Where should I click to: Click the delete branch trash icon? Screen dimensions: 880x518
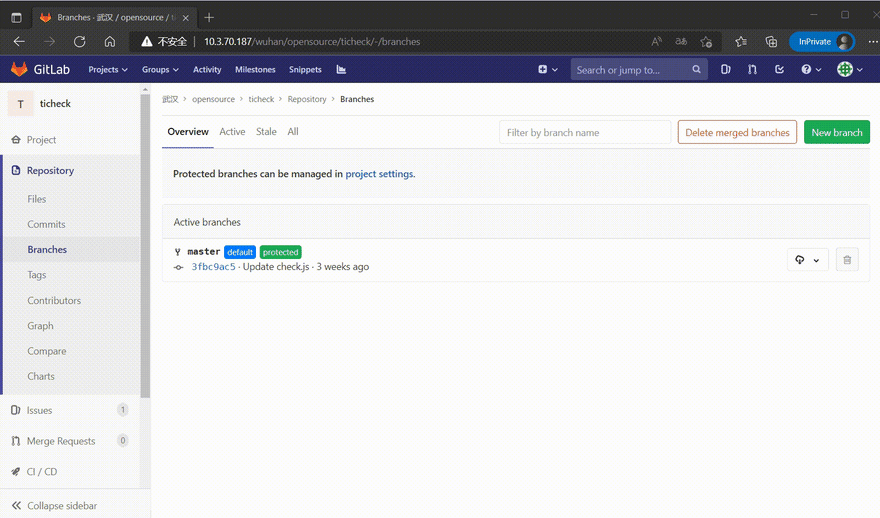point(847,260)
